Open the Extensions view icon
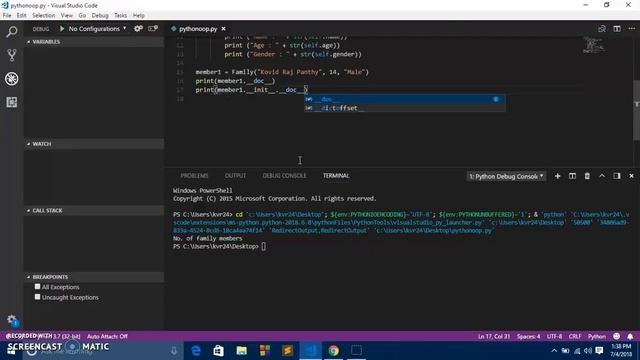Viewport: 640px width, 360px height. 11,102
